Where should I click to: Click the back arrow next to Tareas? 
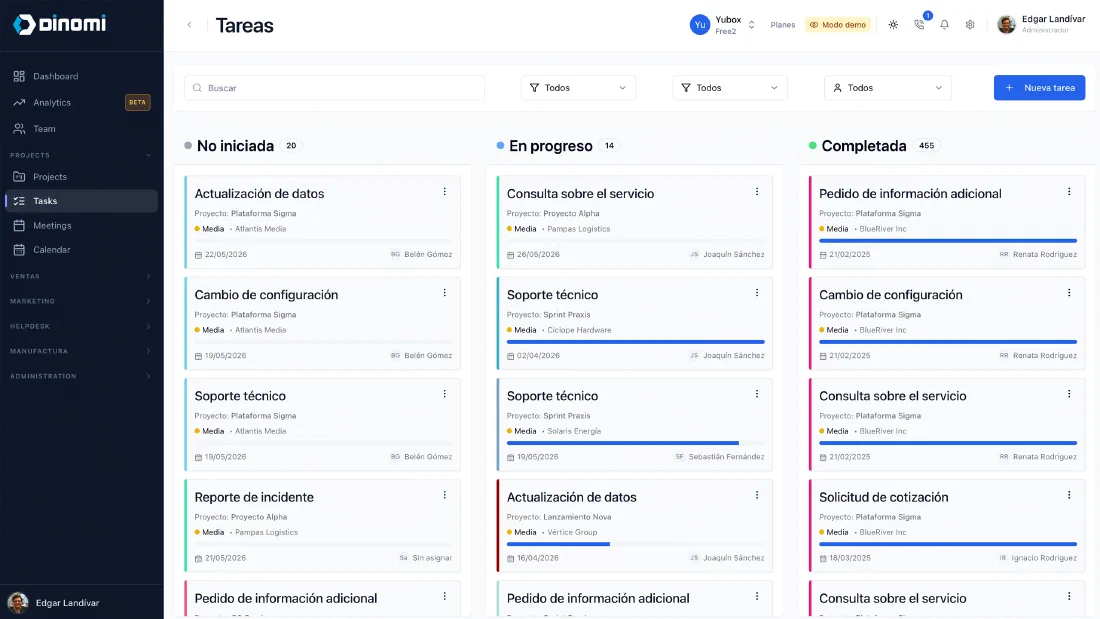pyautogui.click(x=189, y=25)
